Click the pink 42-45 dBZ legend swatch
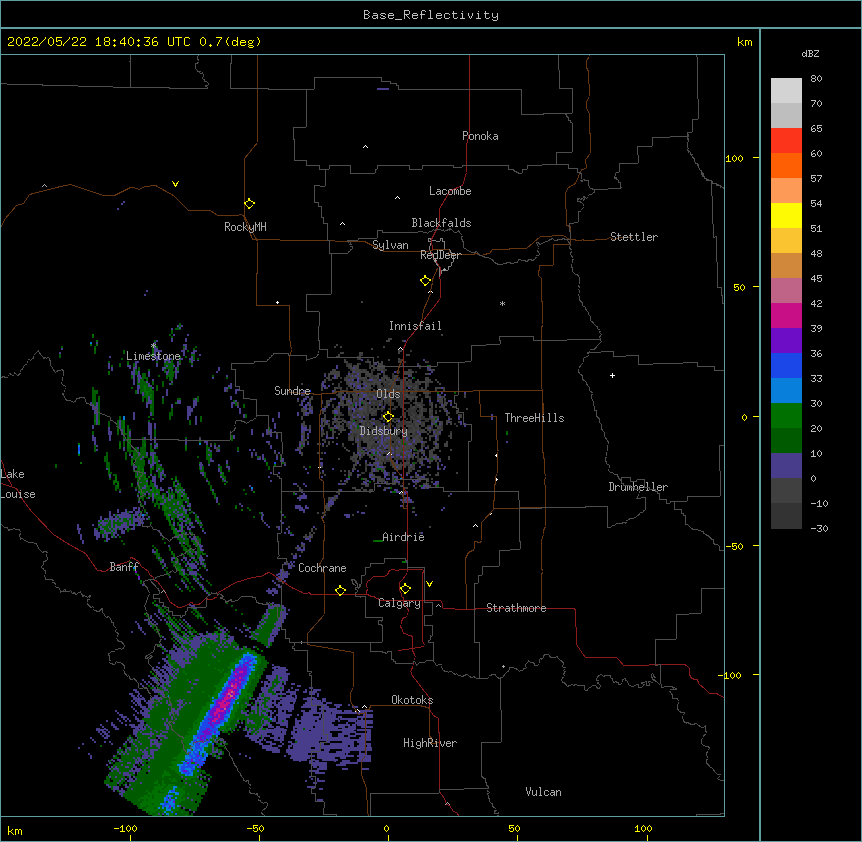Image resolution: width=862 pixels, height=842 pixels. [786, 290]
